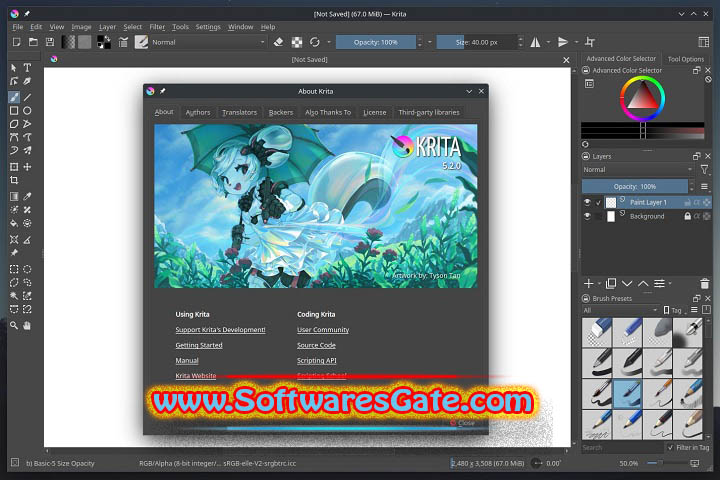The image size is (720, 480).
Task: Click the brush presets Search field
Action: pos(622,447)
